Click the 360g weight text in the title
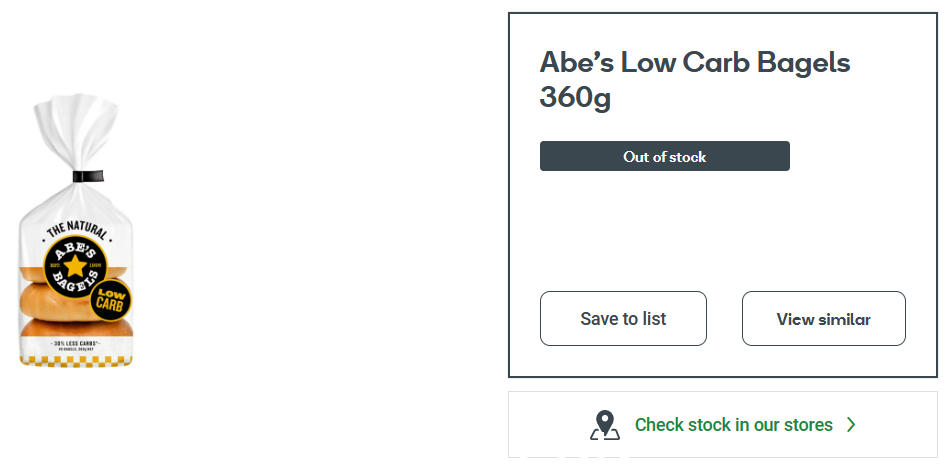This screenshot has height=472, width=946. 575,97
